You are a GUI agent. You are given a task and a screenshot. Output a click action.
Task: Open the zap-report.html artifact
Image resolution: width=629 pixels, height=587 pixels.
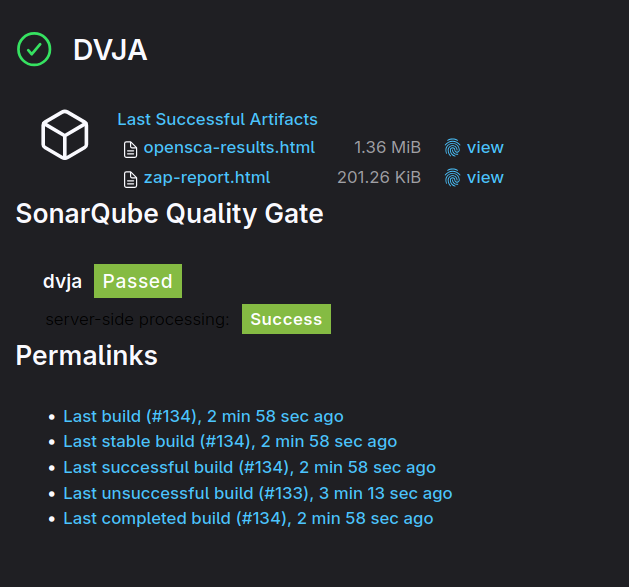pyautogui.click(x=207, y=178)
